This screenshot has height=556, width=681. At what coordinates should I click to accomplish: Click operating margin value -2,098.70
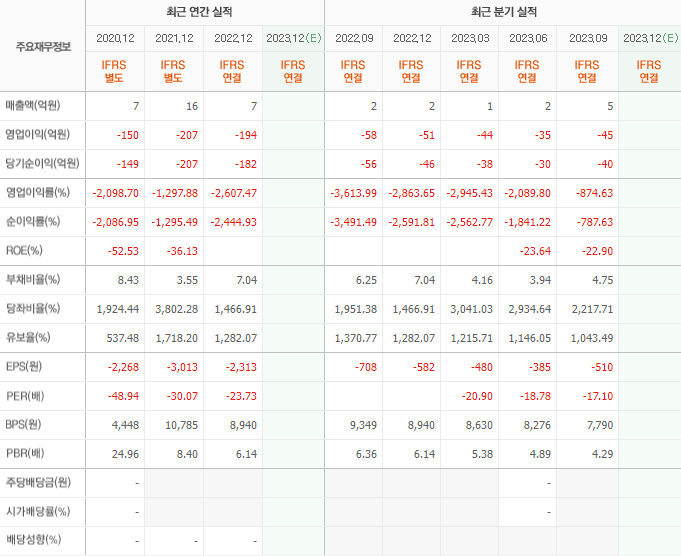[116, 193]
